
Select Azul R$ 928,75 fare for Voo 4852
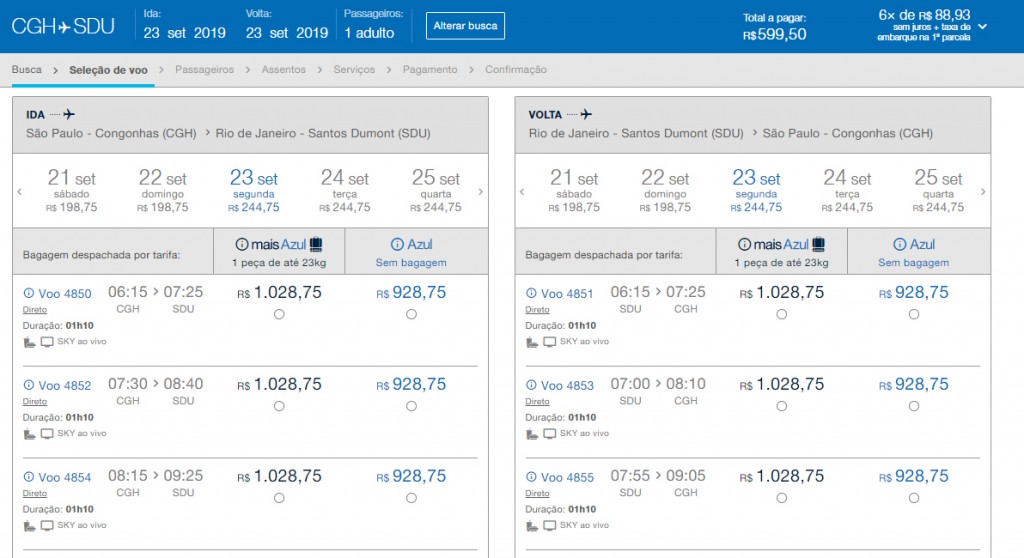411,406
